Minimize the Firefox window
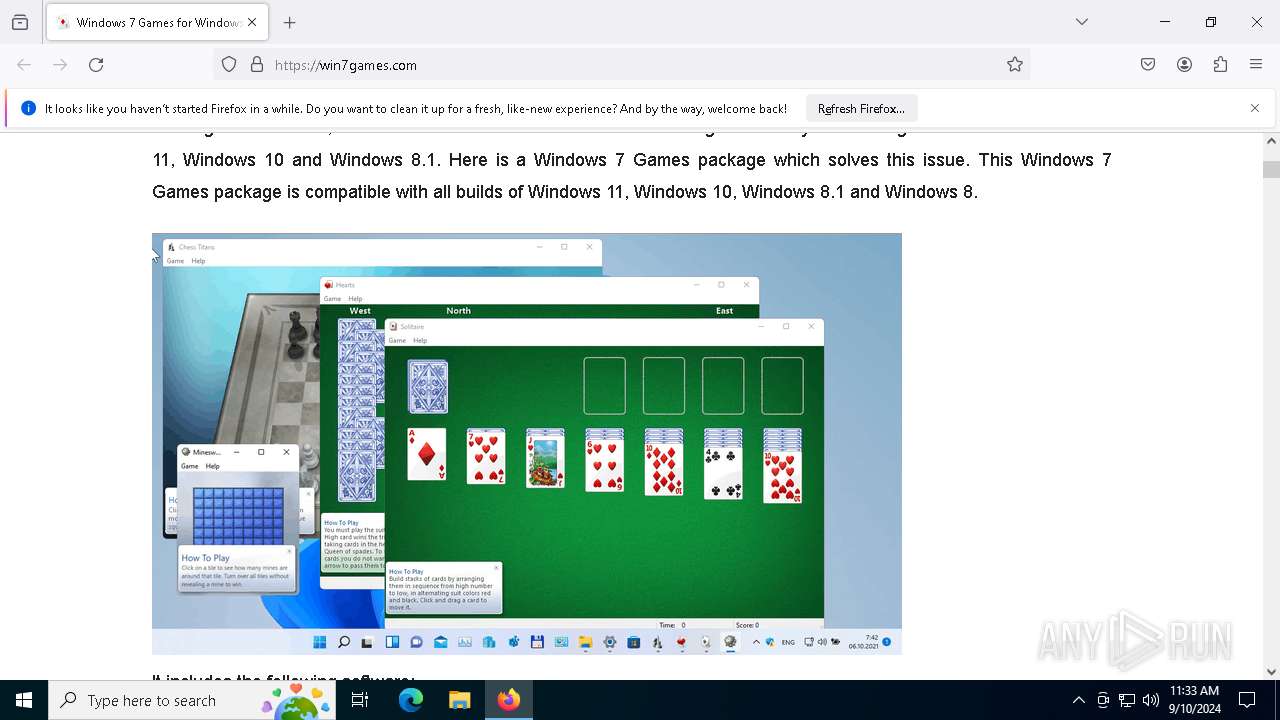The width and height of the screenshot is (1280, 720). coord(1165,22)
